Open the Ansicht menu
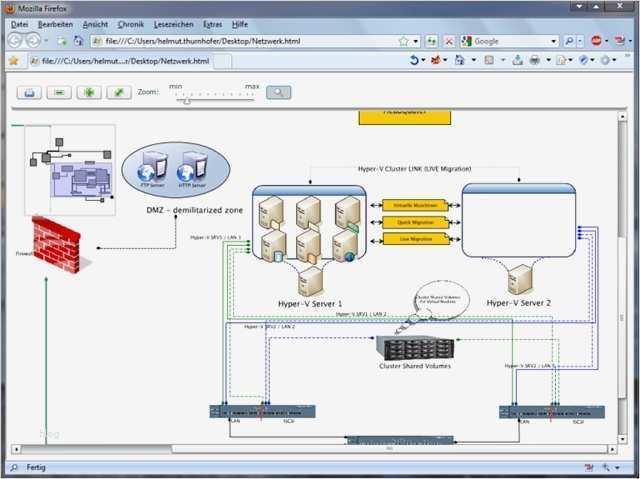640x479 pixels. (95, 24)
